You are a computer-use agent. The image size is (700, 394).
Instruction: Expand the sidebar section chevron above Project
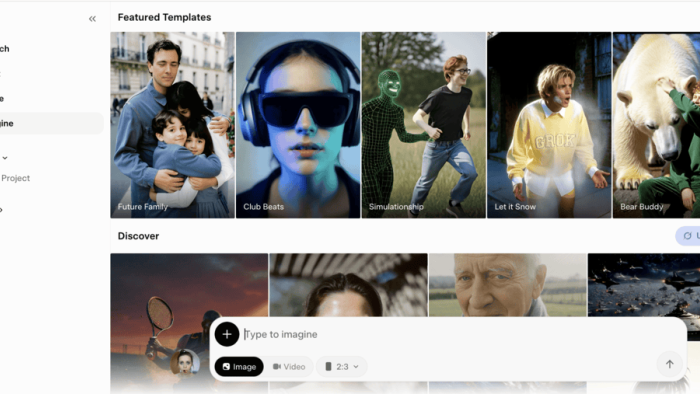click(x=5, y=158)
